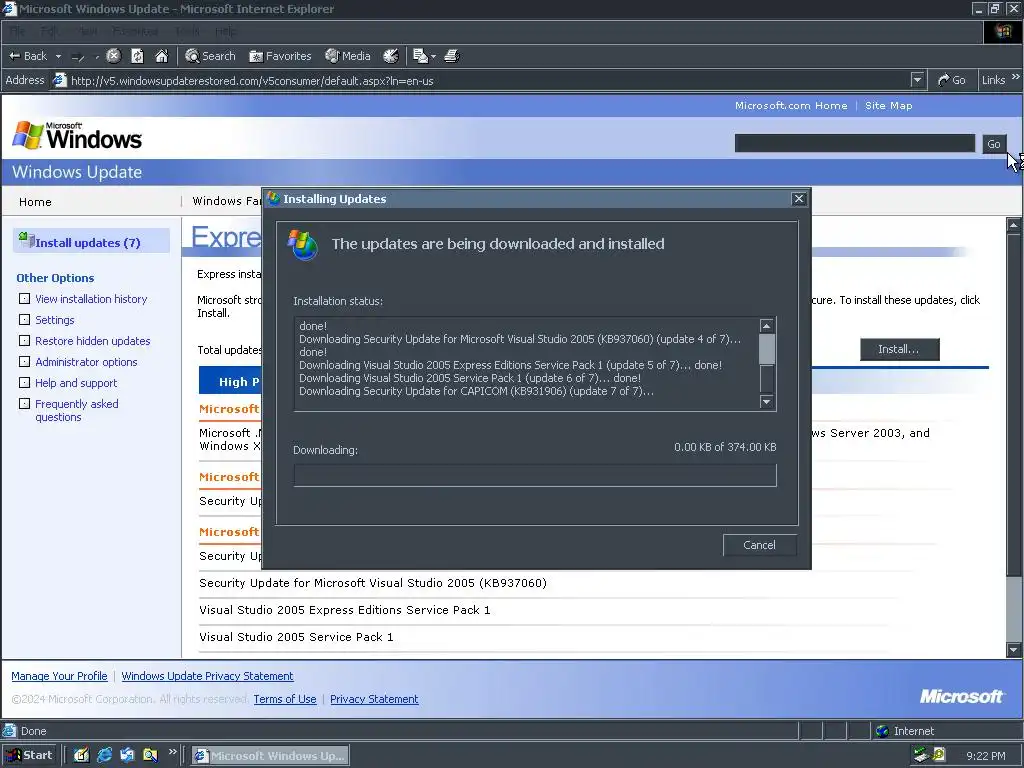Click the IE Back arrow button
This screenshot has height=768, width=1024.
(27, 56)
